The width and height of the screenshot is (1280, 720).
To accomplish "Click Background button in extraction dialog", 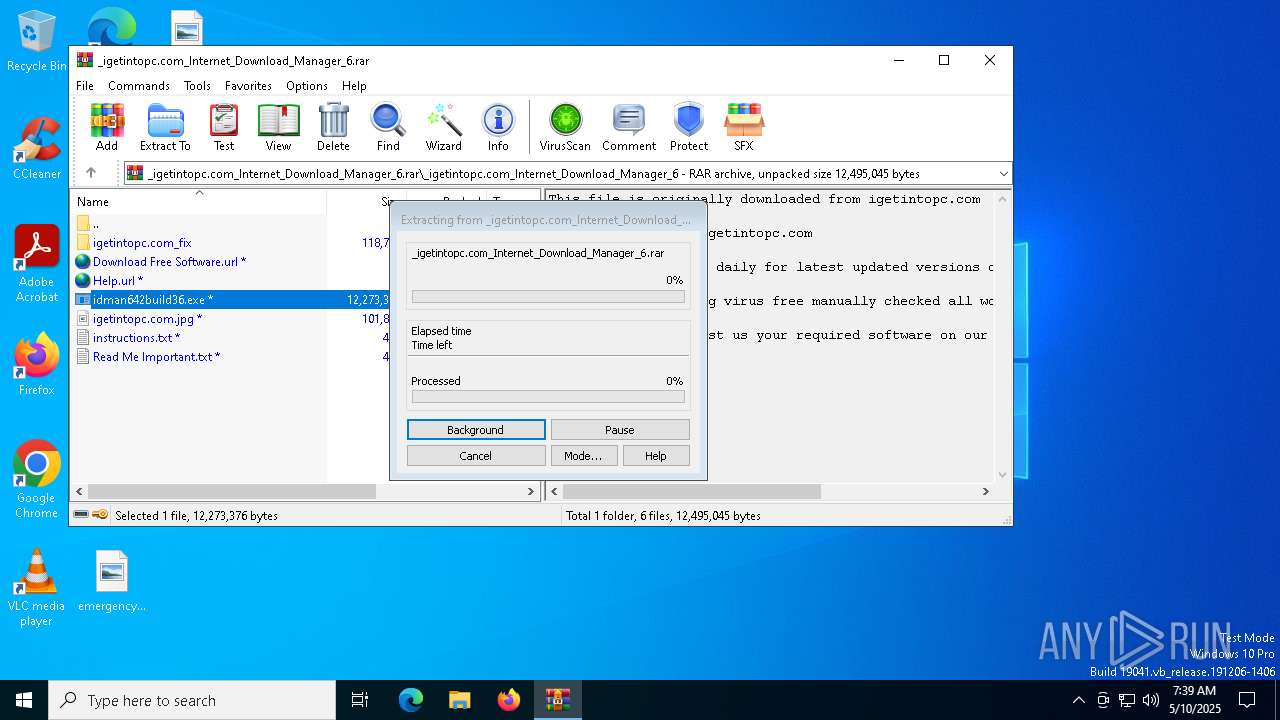I will (x=476, y=430).
